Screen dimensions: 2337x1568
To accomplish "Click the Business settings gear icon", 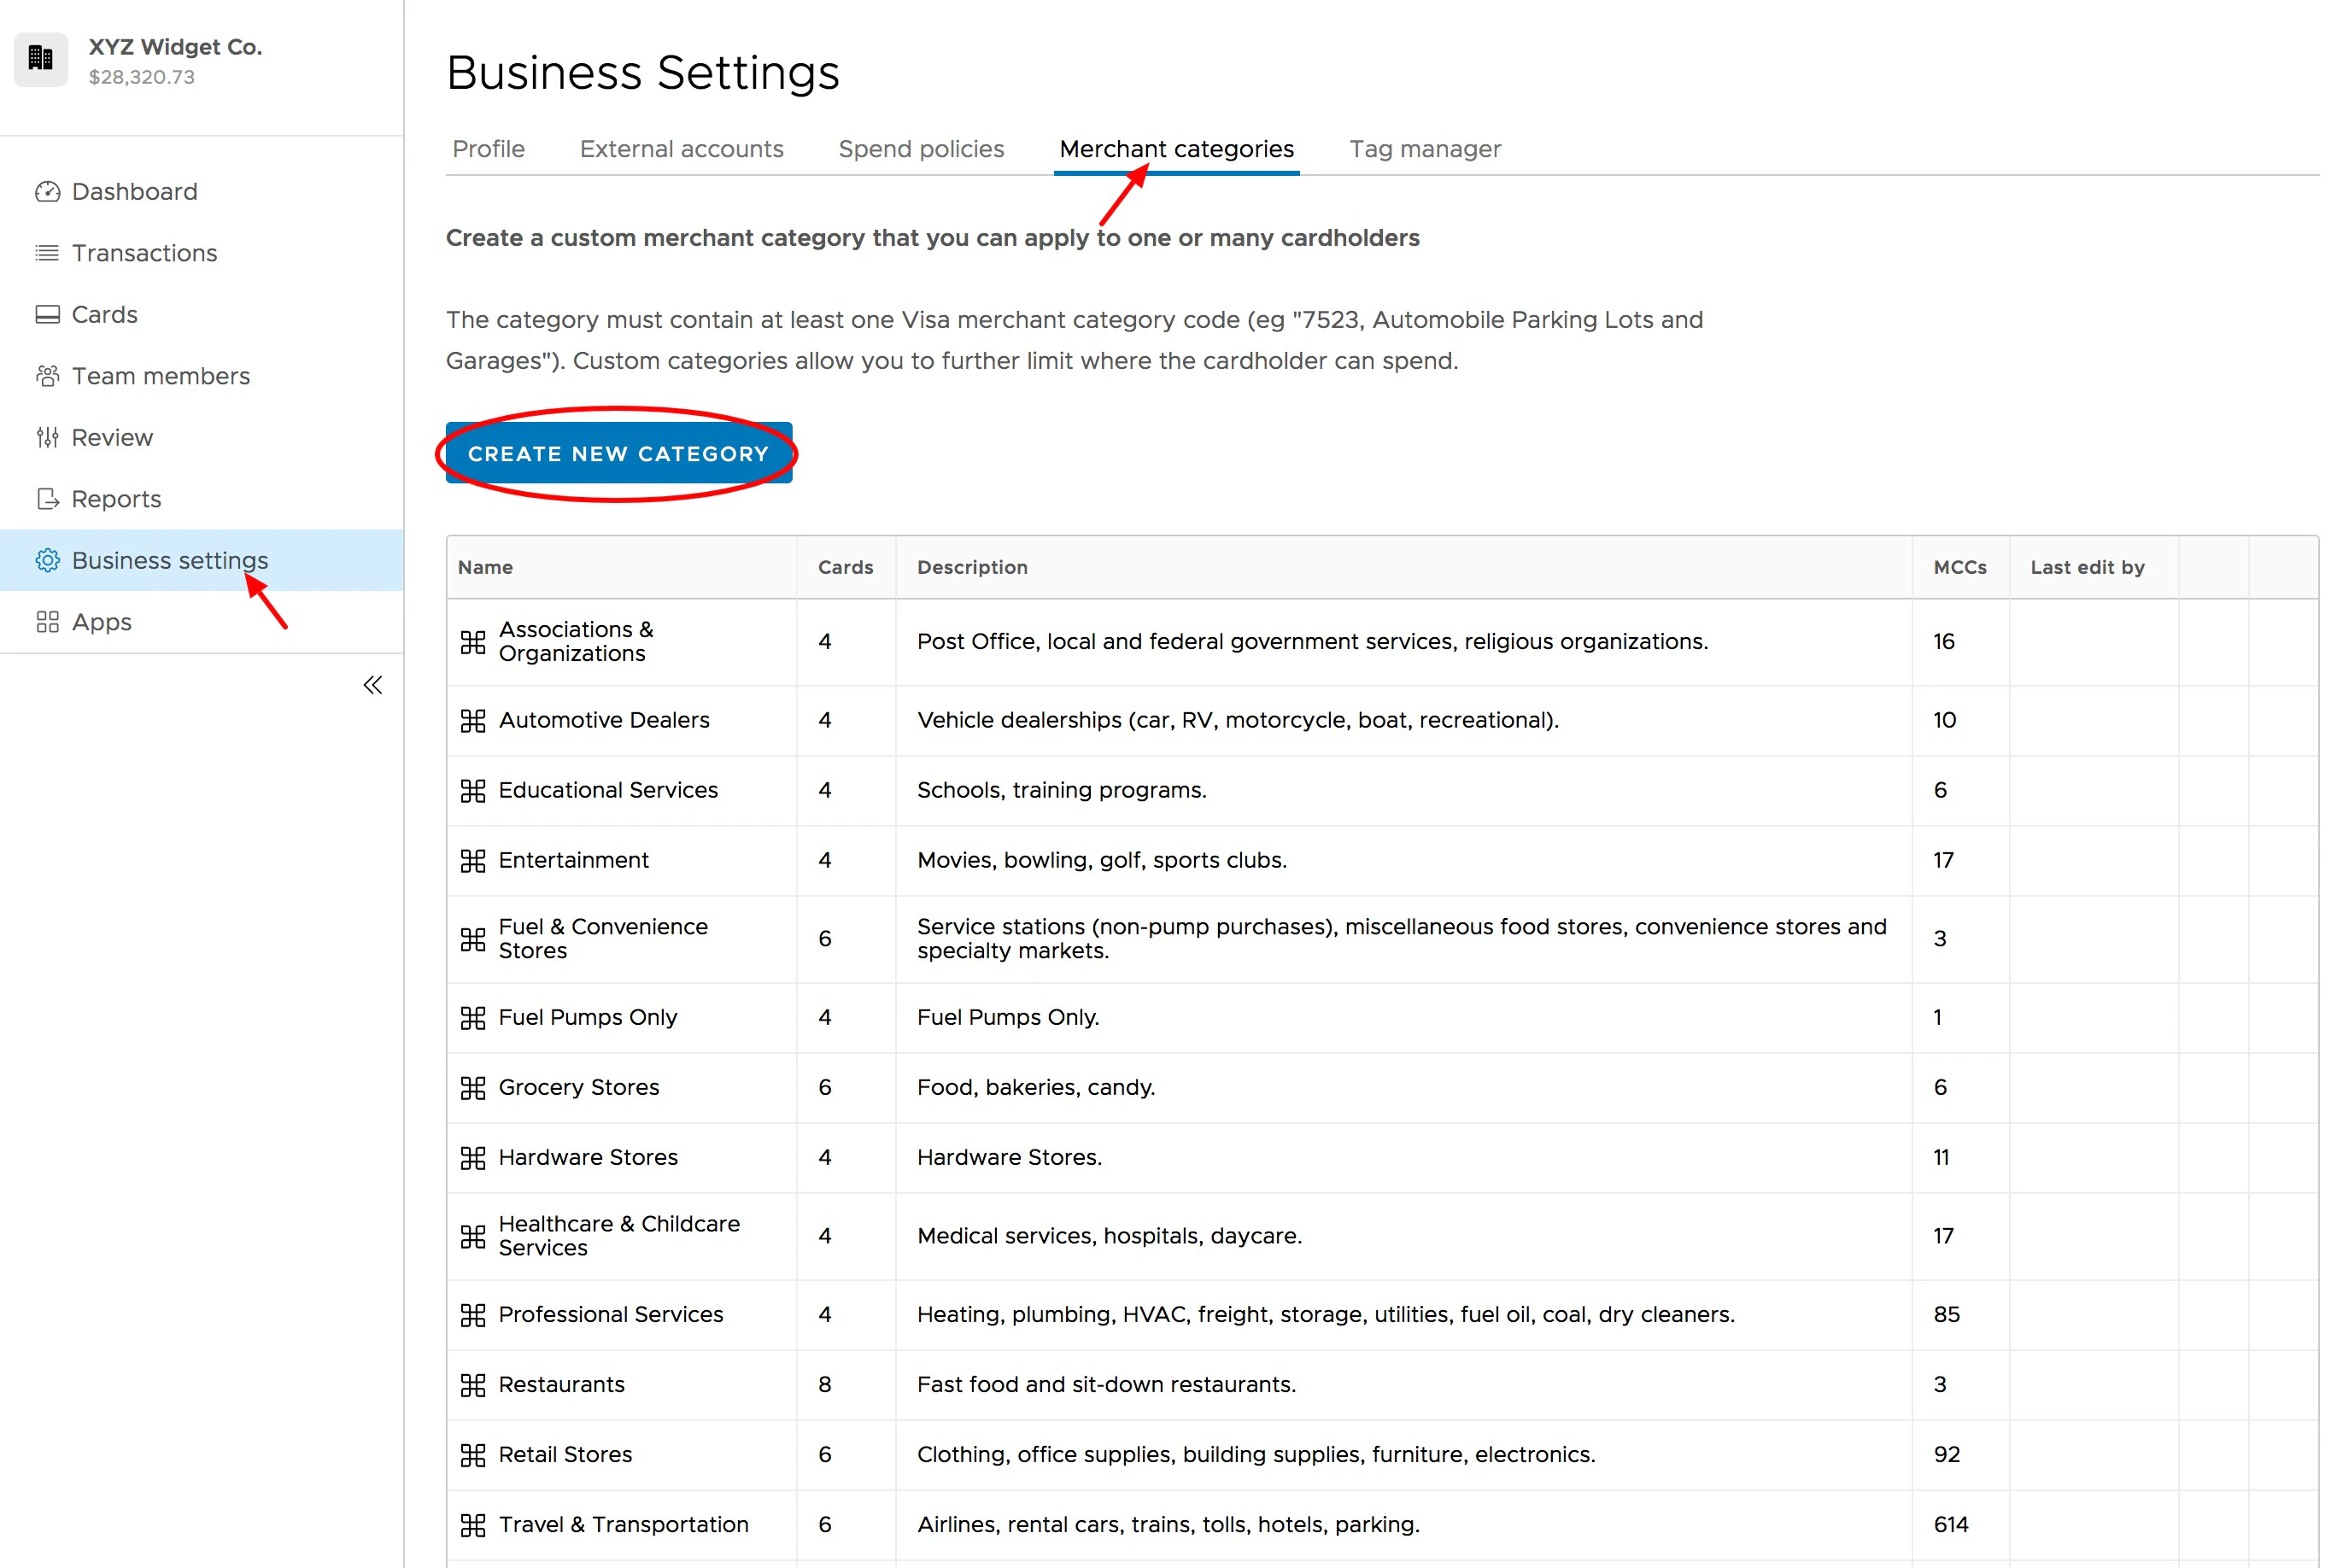I will tap(47, 560).
